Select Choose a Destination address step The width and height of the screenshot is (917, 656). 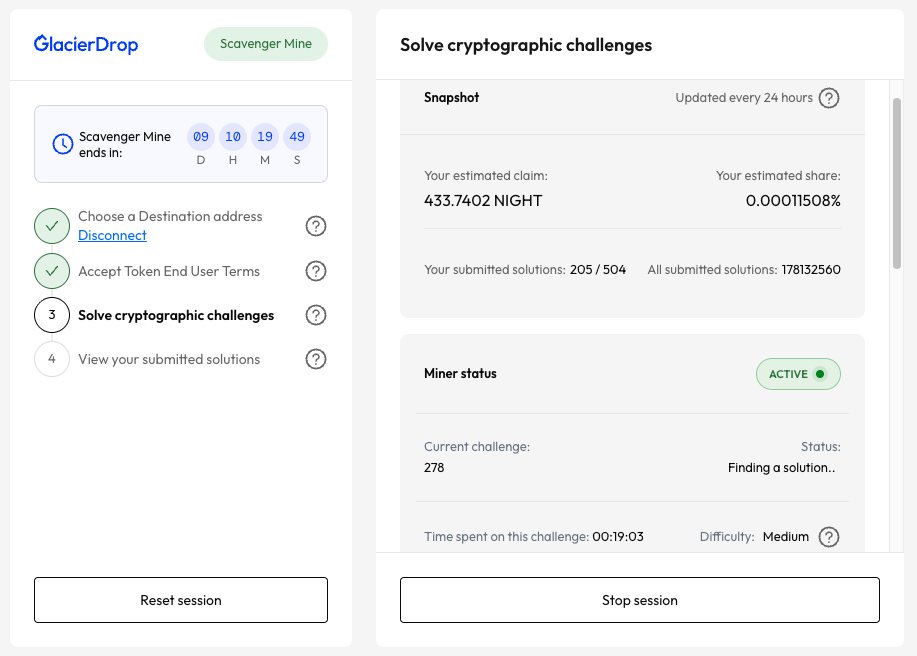point(170,216)
